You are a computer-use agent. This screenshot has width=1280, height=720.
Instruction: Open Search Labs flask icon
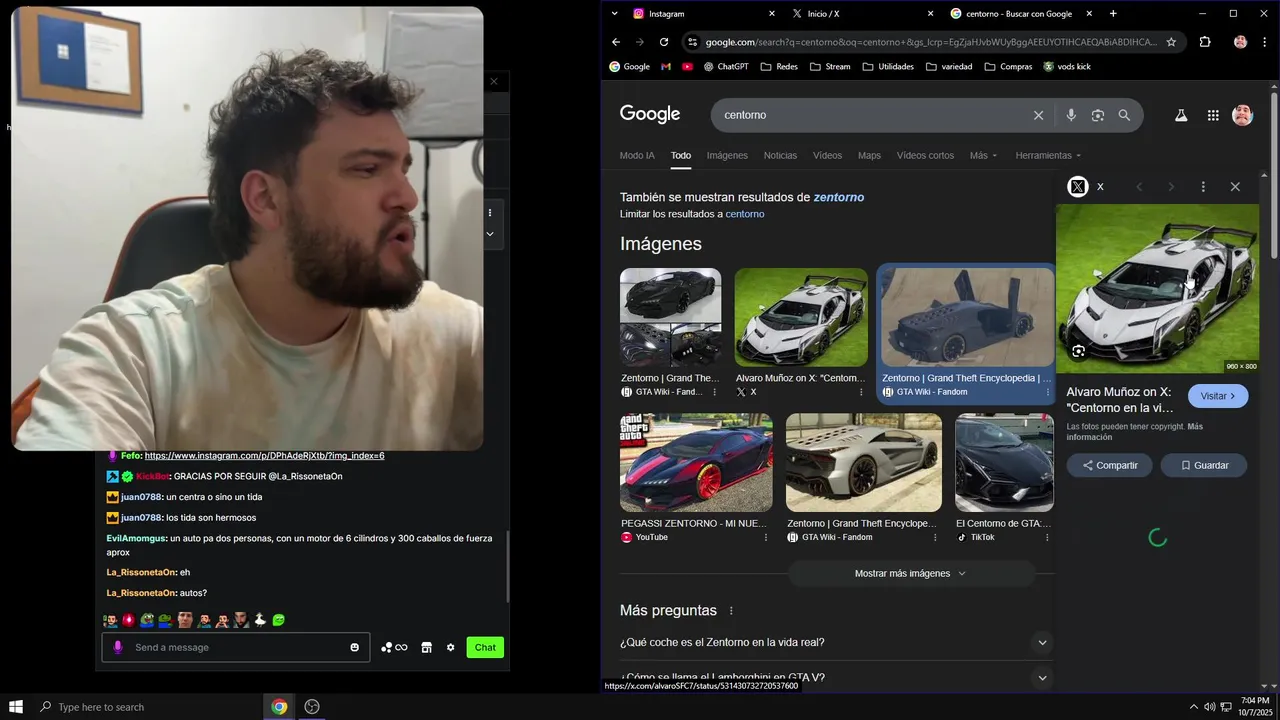point(1181,115)
